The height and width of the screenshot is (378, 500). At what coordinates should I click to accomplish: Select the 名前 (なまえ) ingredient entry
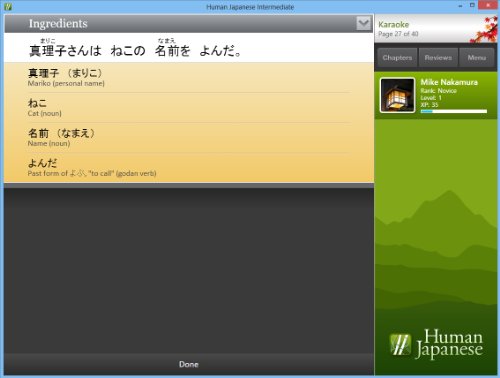(x=189, y=138)
